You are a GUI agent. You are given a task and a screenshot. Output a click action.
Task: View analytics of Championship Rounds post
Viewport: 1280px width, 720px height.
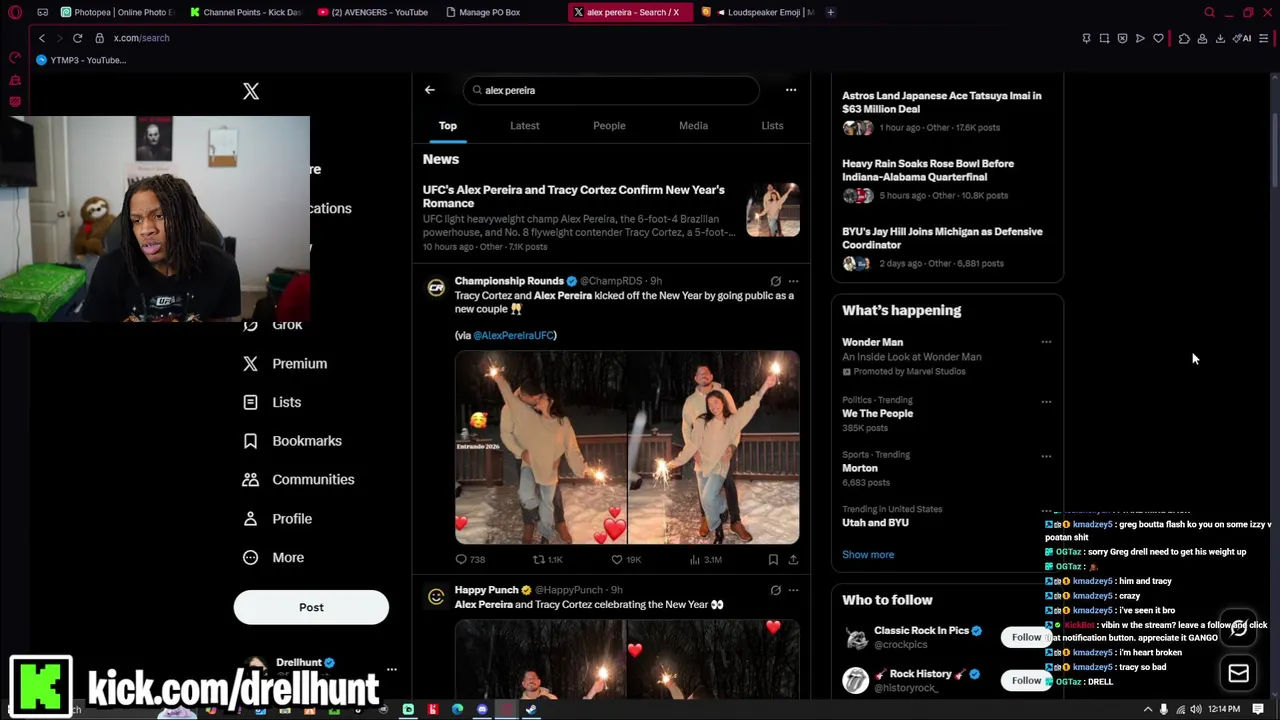(x=705, y=560)
